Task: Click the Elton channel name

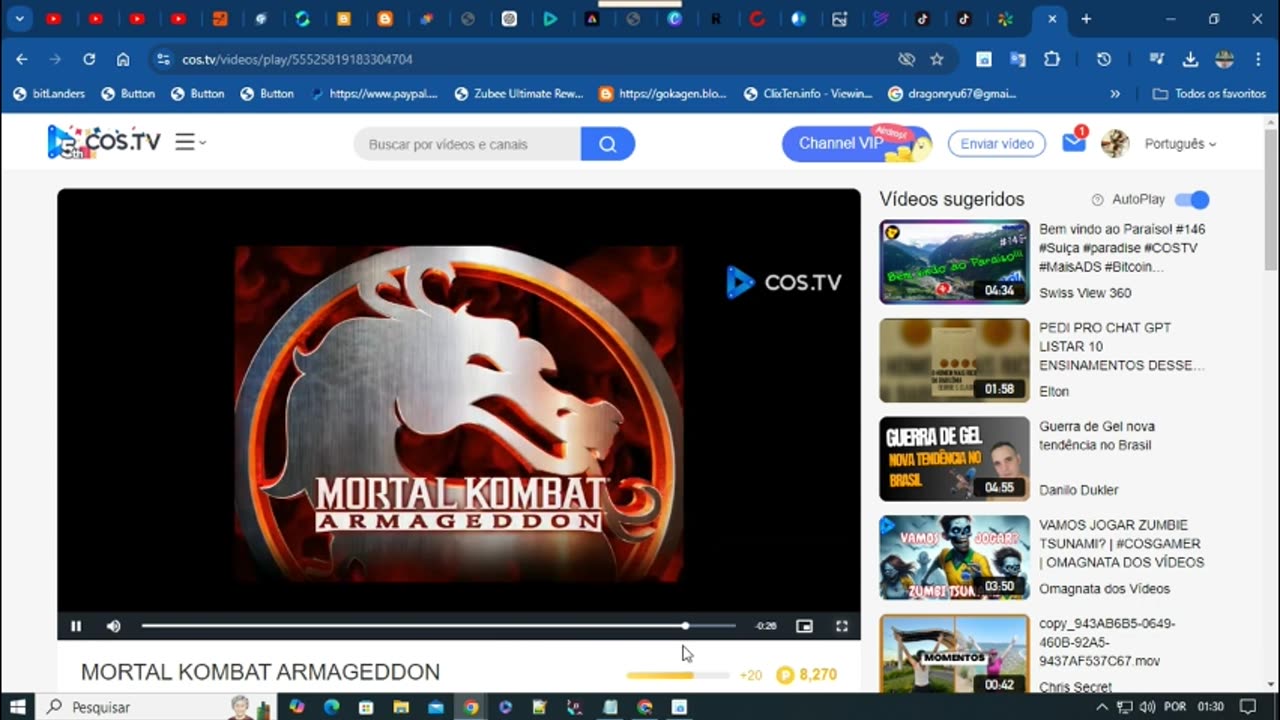Action: [1054, 391]
